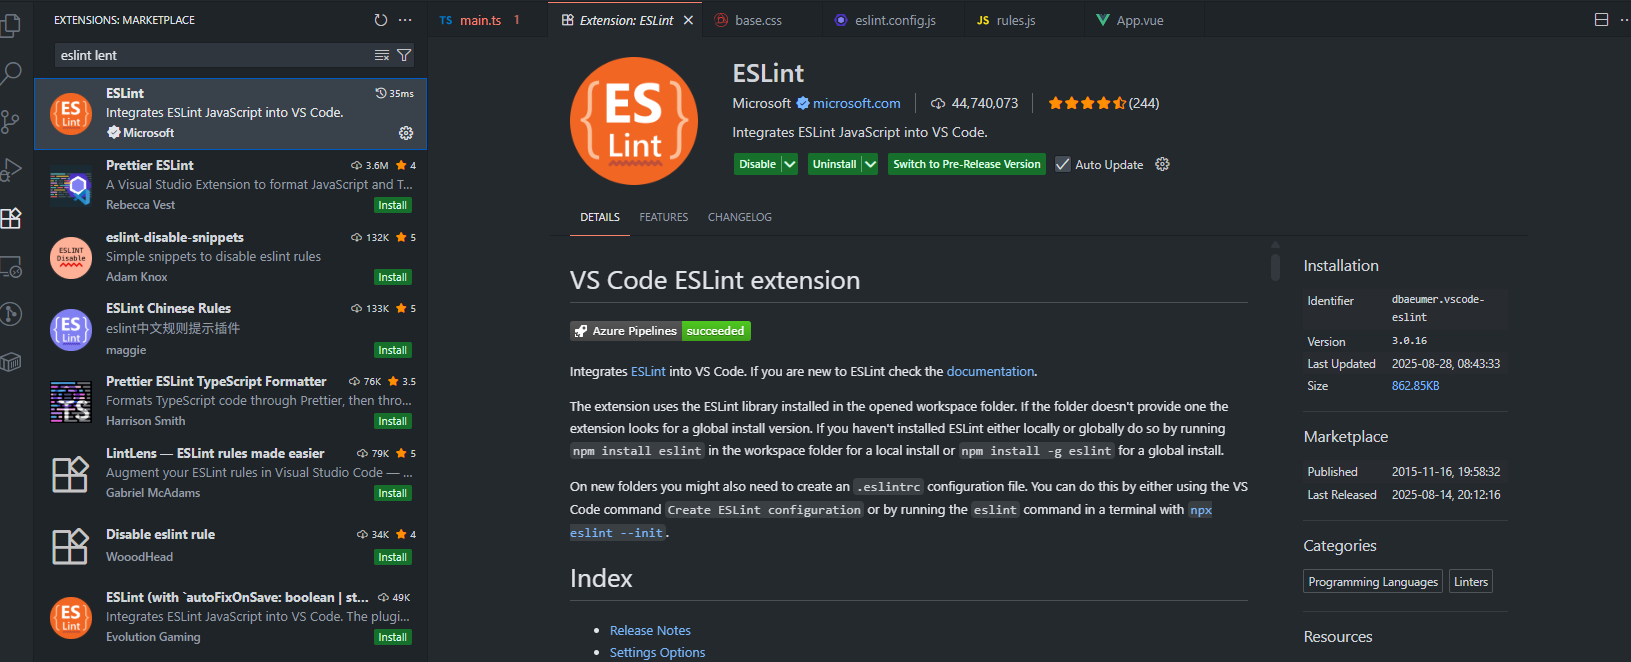Click the verified publisher badge icon
Viewport: 1631px width, 662px height.
click(x=802, y=103)
